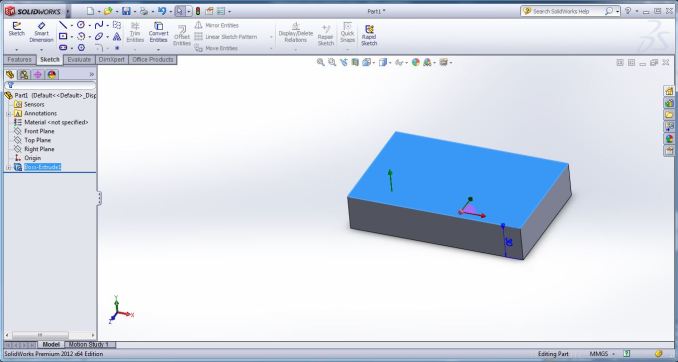This screenshot has width=678, height=362.
Task: Open the Edit Appearance icon in view toolbar
Action: [x=416, y=62]
